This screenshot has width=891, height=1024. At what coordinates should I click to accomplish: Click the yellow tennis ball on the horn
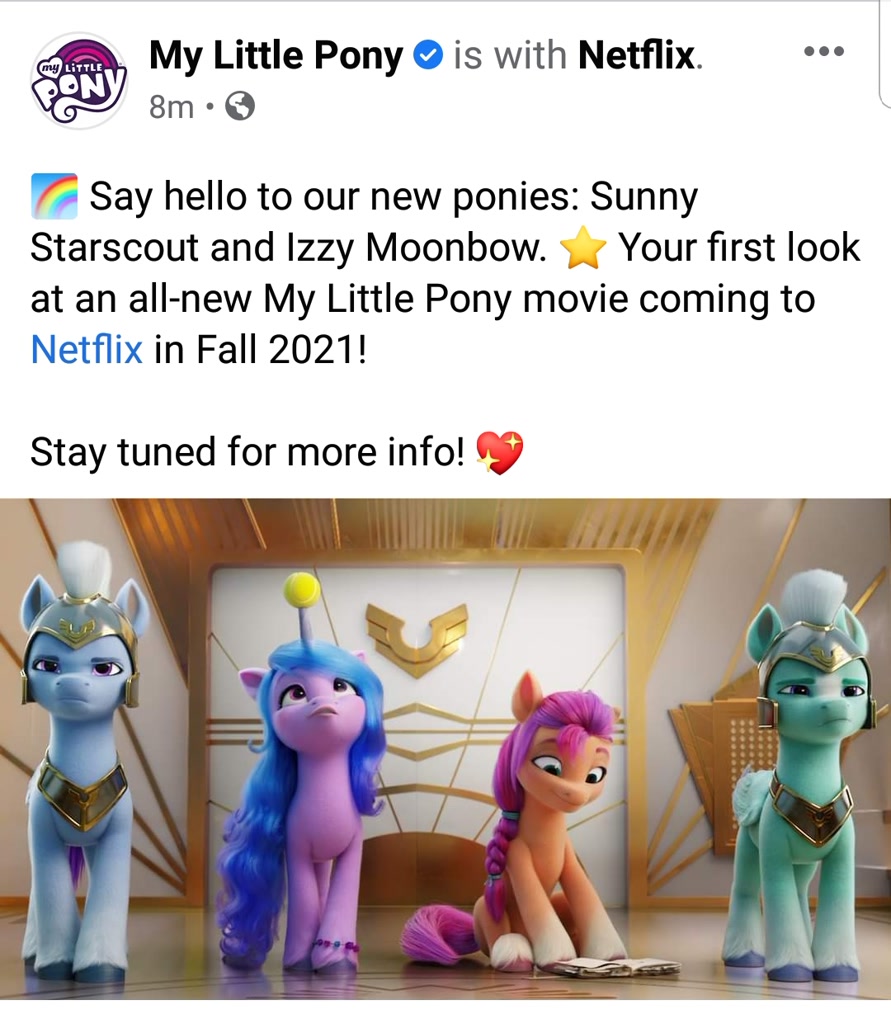click(302, 590)
